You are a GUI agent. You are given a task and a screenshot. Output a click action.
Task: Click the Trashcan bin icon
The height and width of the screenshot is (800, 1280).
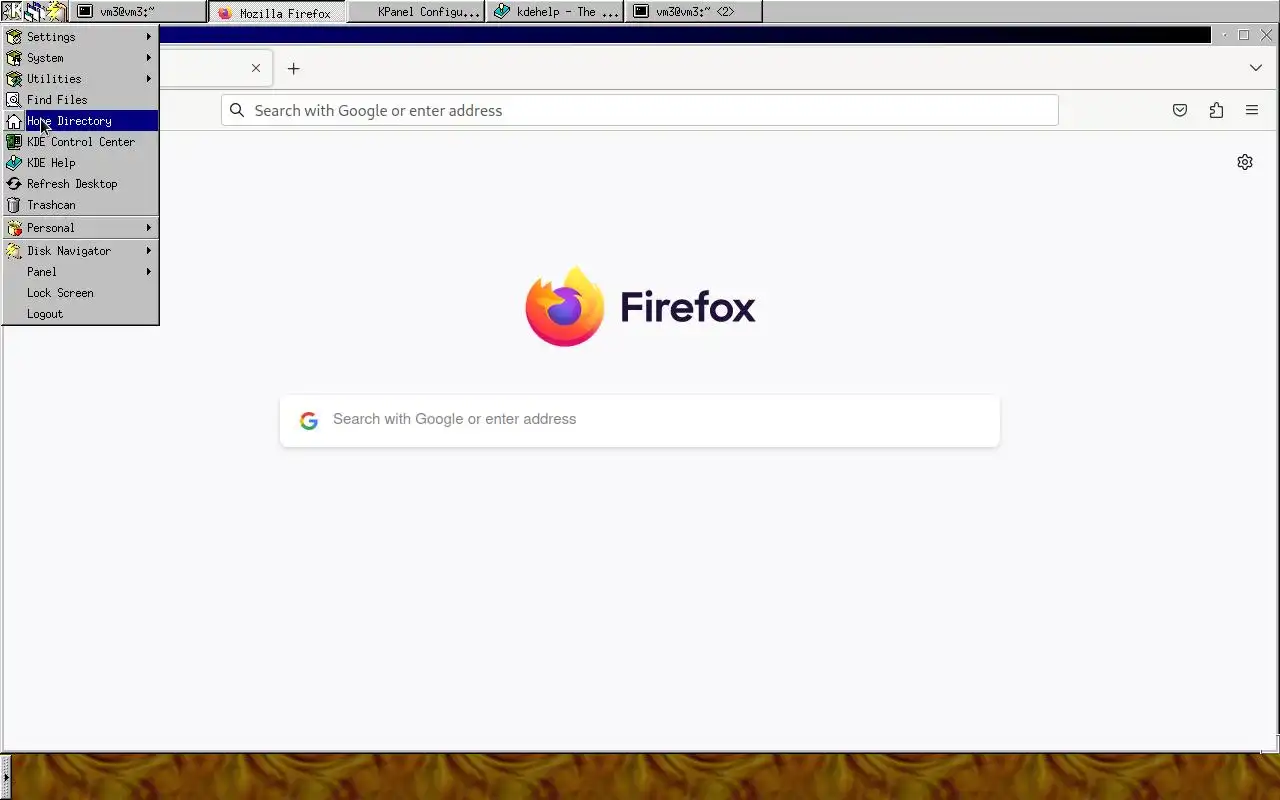point(14,205)
